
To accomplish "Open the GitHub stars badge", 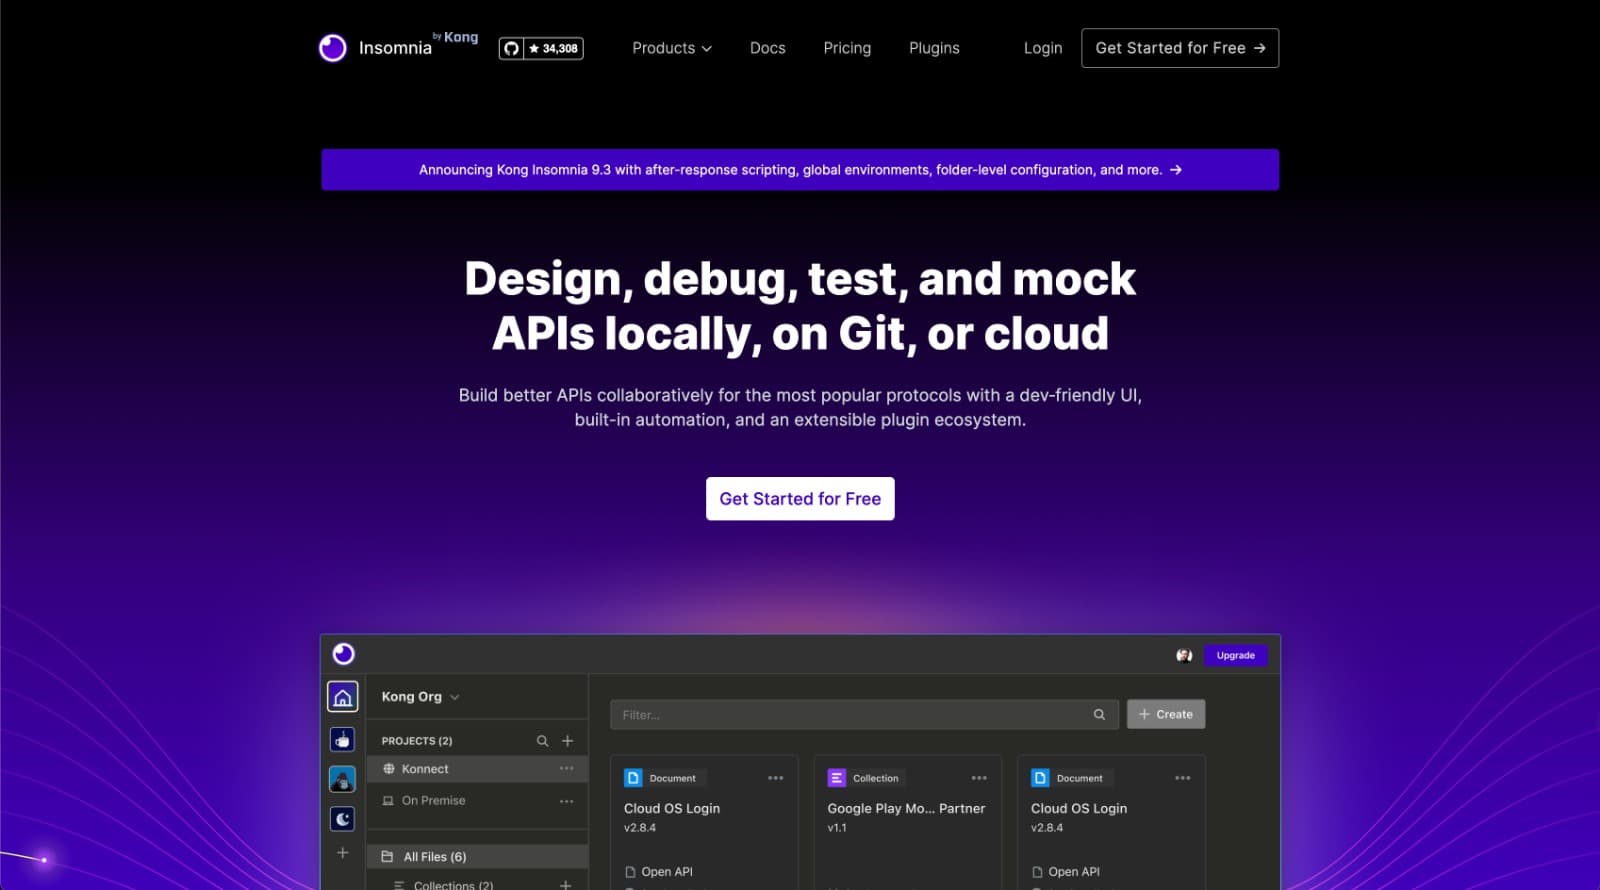I will (x=541, y=48).
